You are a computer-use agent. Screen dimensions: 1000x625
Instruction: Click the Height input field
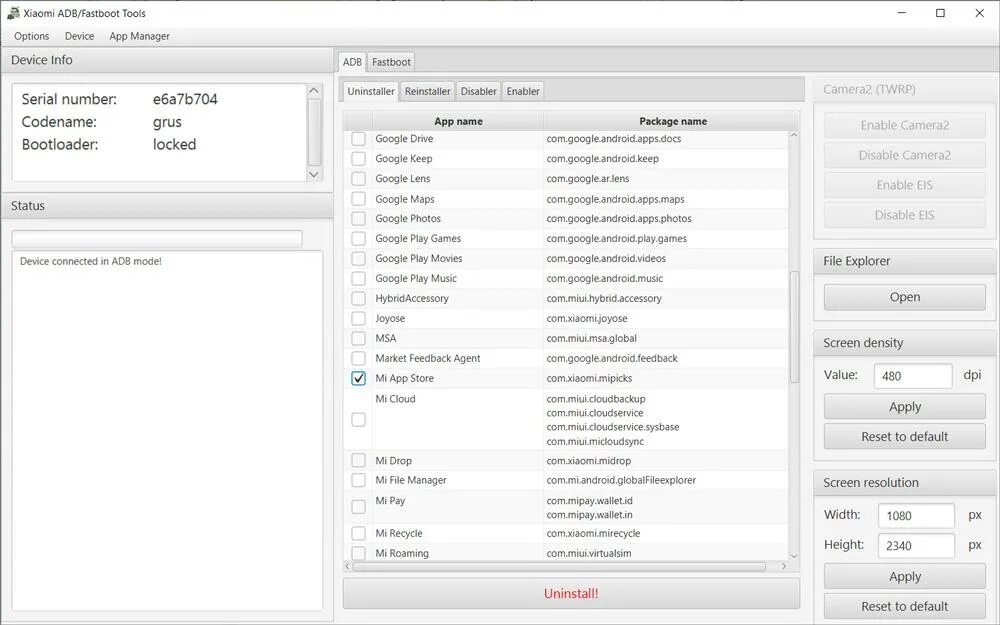916,545
